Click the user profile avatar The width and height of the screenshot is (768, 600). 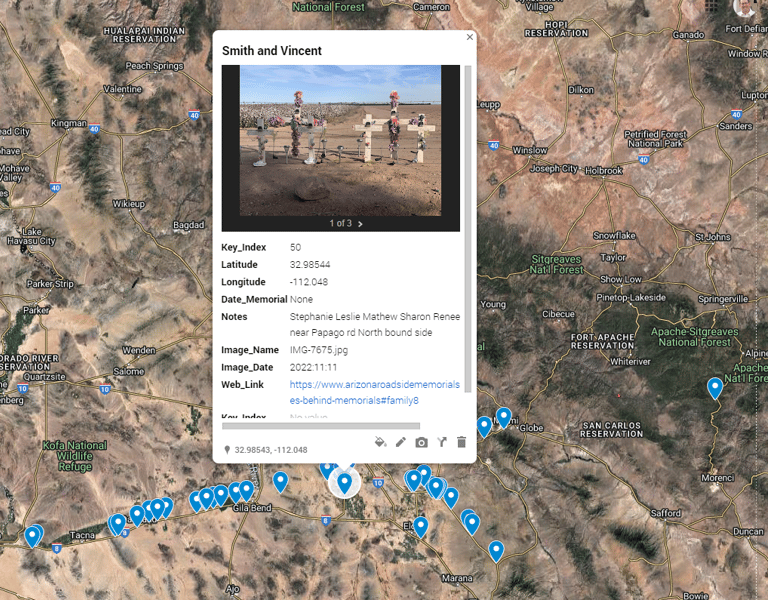click(x=744, y=7)
